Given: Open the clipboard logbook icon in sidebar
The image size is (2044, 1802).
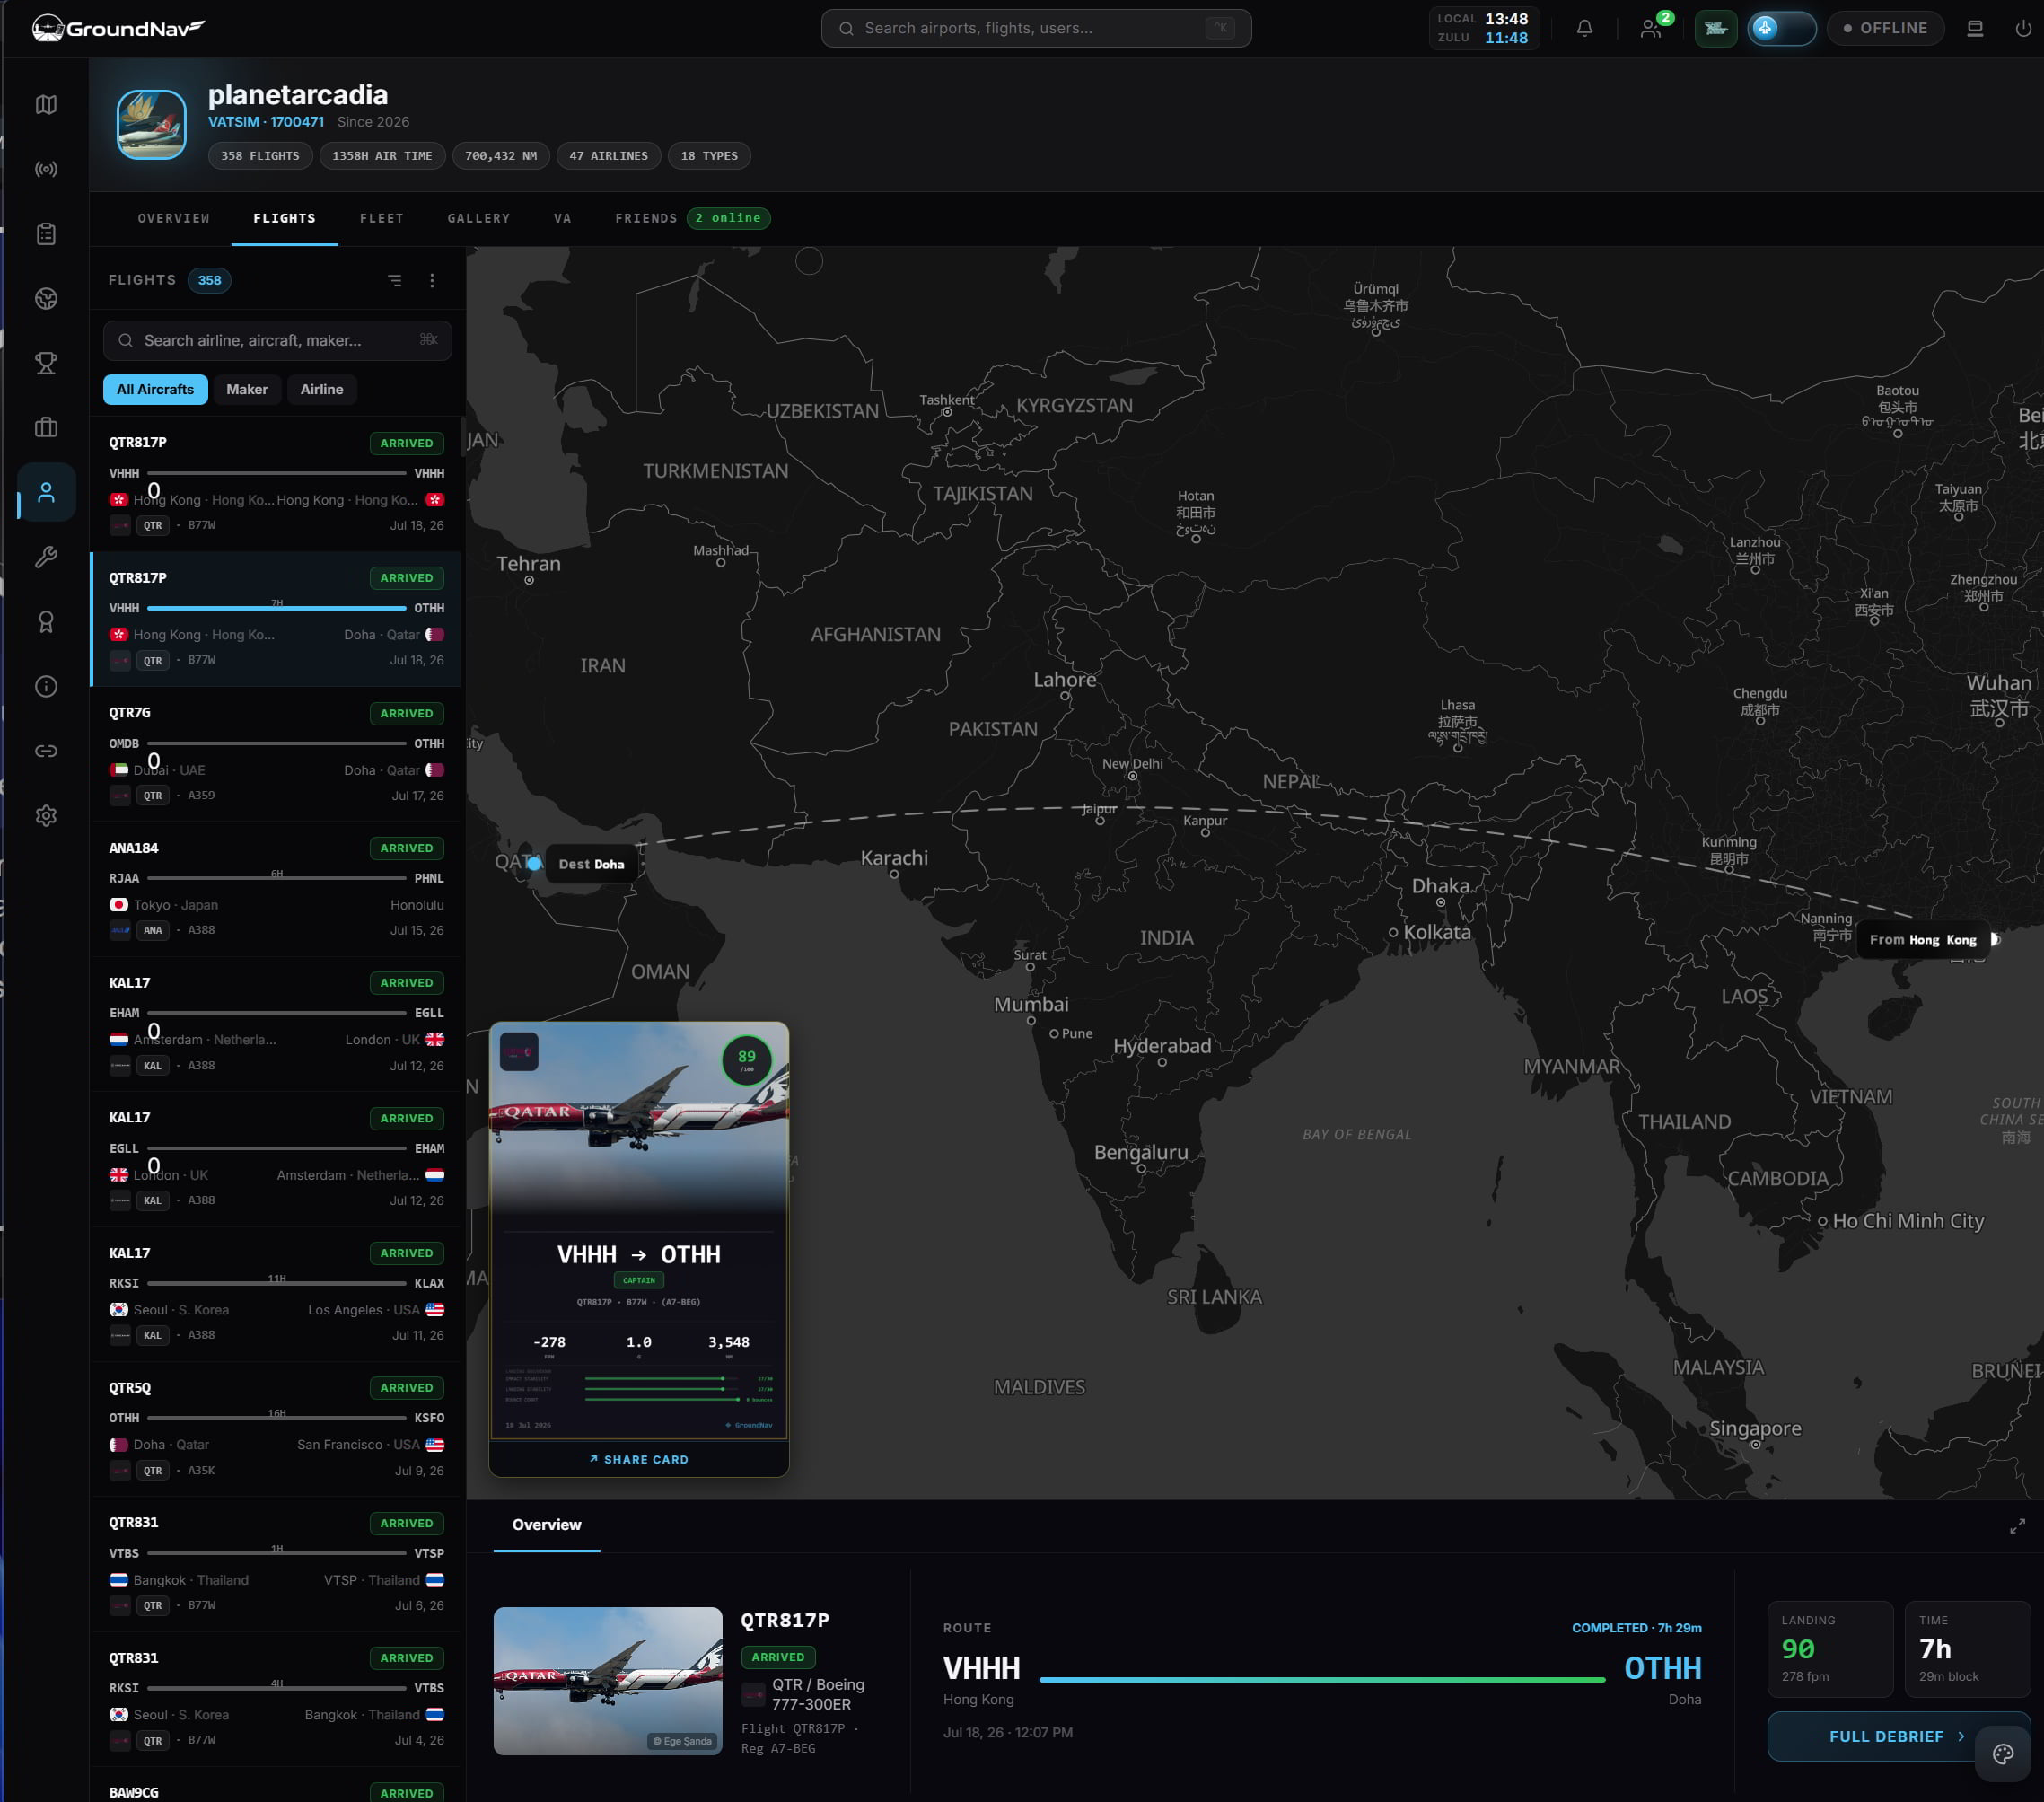Looking at the screenshot, I should pos(46,234).
